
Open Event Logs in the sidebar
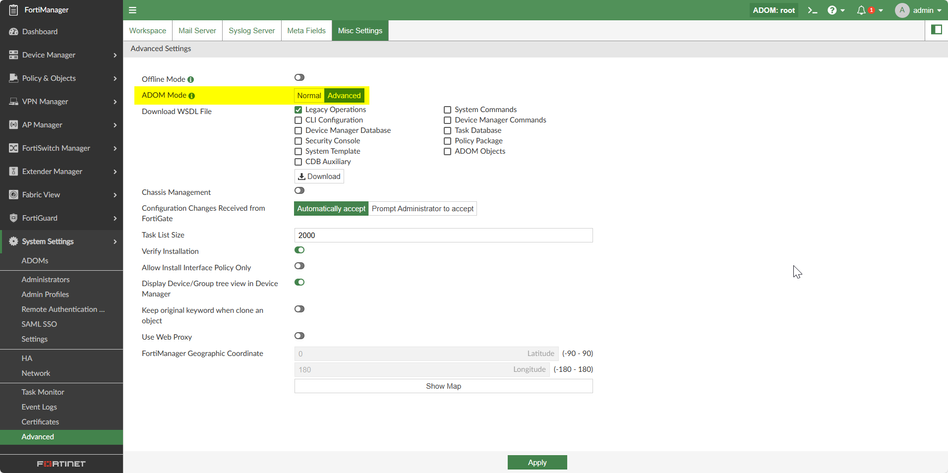point(39,407)
